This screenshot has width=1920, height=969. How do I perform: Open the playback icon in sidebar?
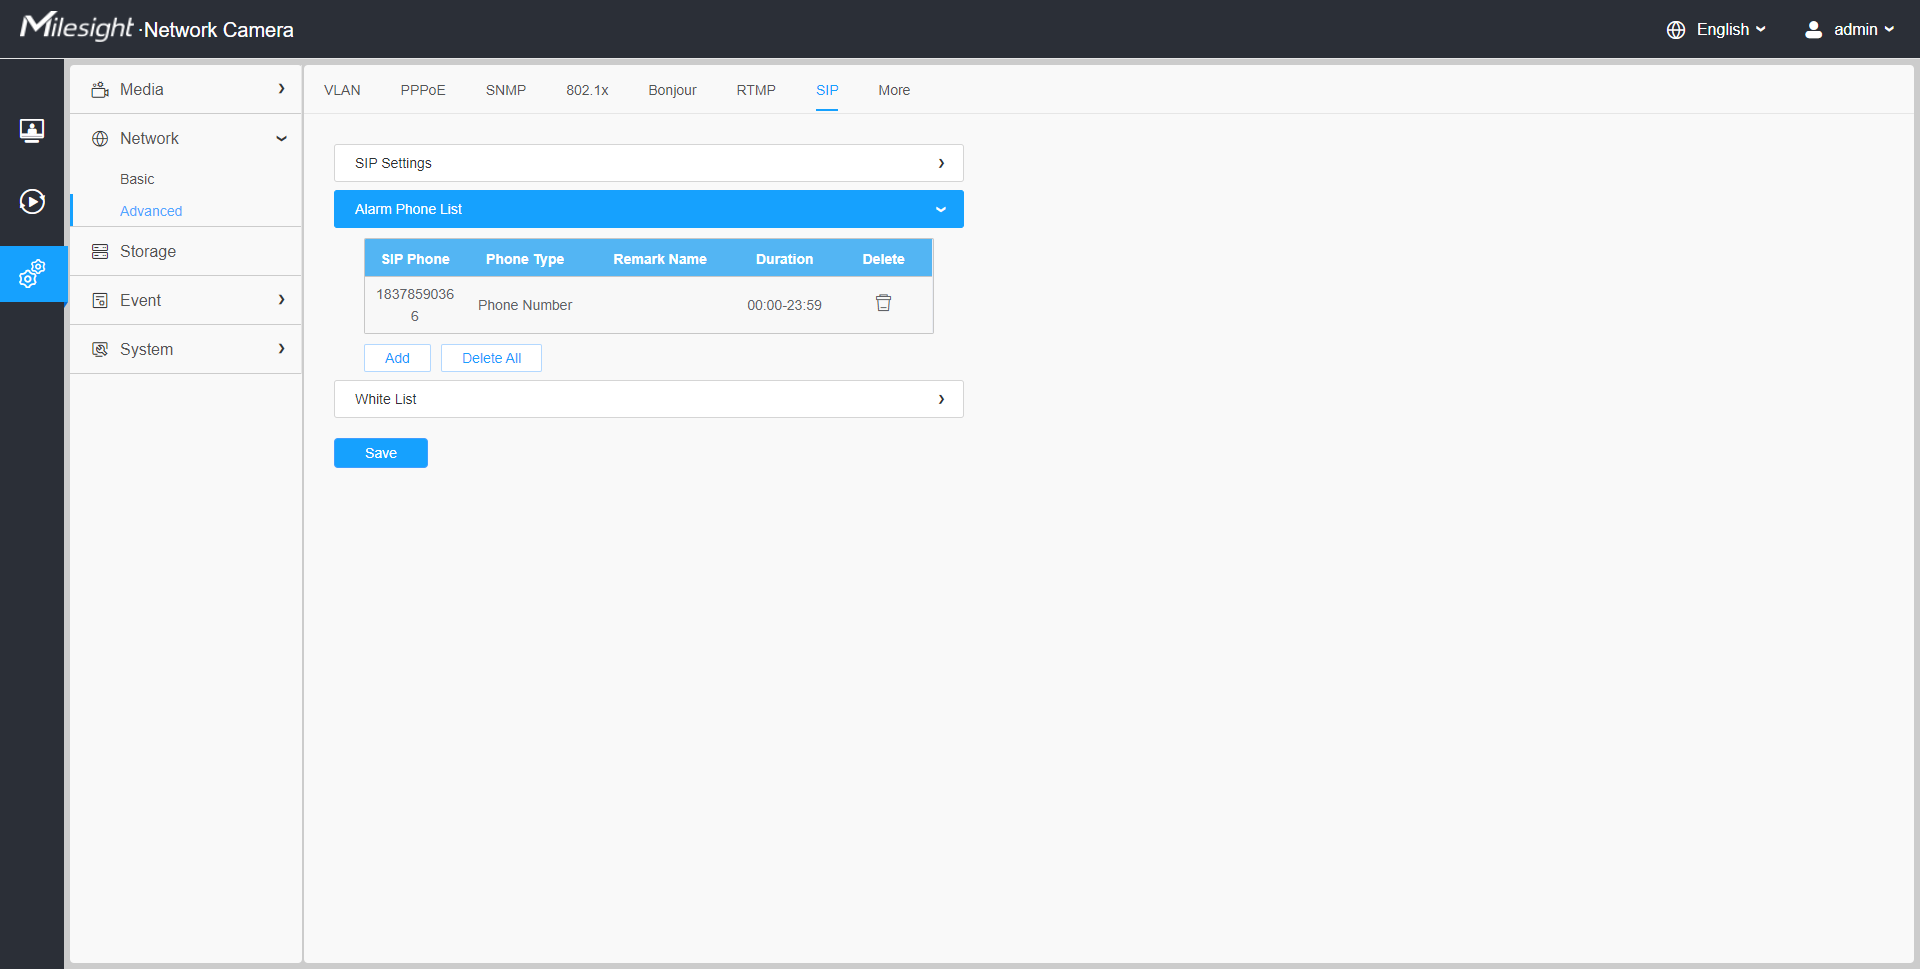pos(32,202)
